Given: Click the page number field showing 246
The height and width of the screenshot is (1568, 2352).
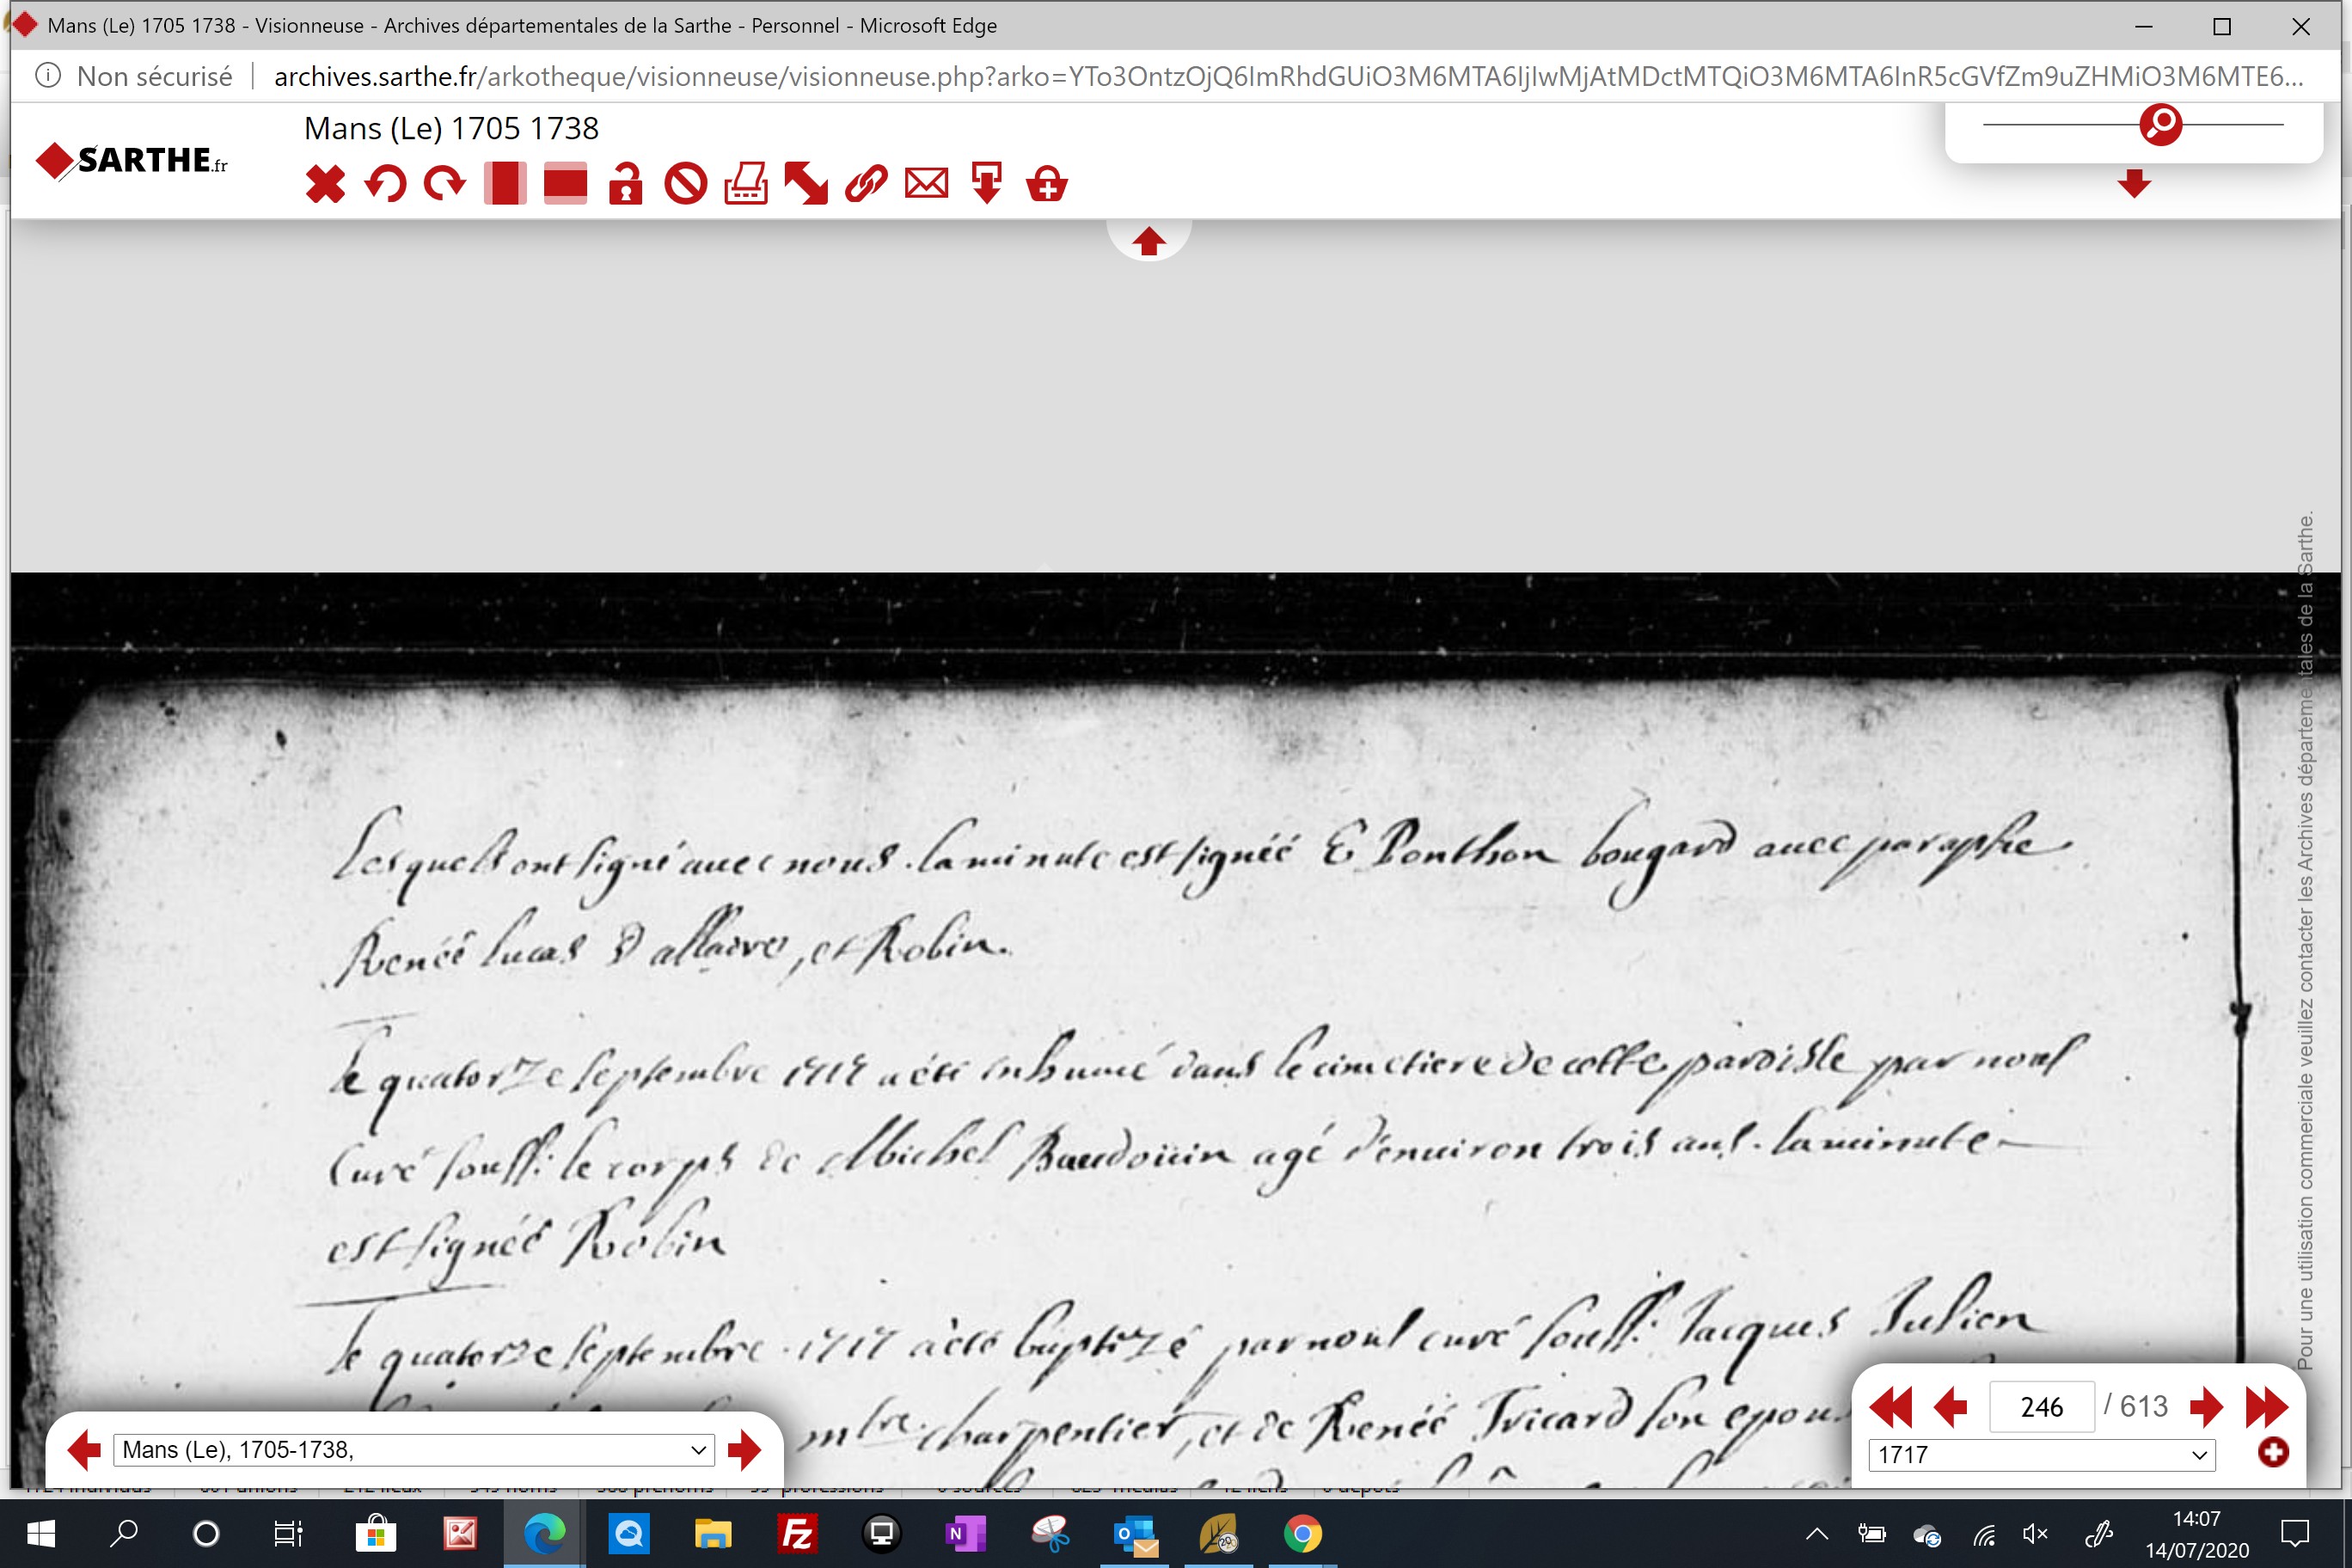Looking at the screenshot, I should (2042, 1407).
